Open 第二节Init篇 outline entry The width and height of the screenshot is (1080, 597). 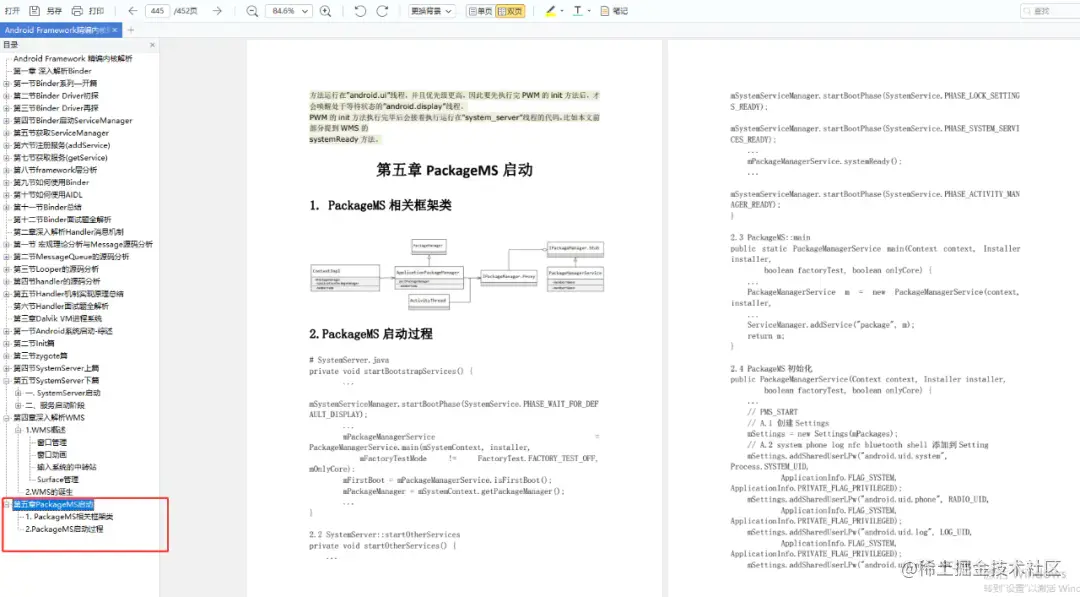pos(34,344)
